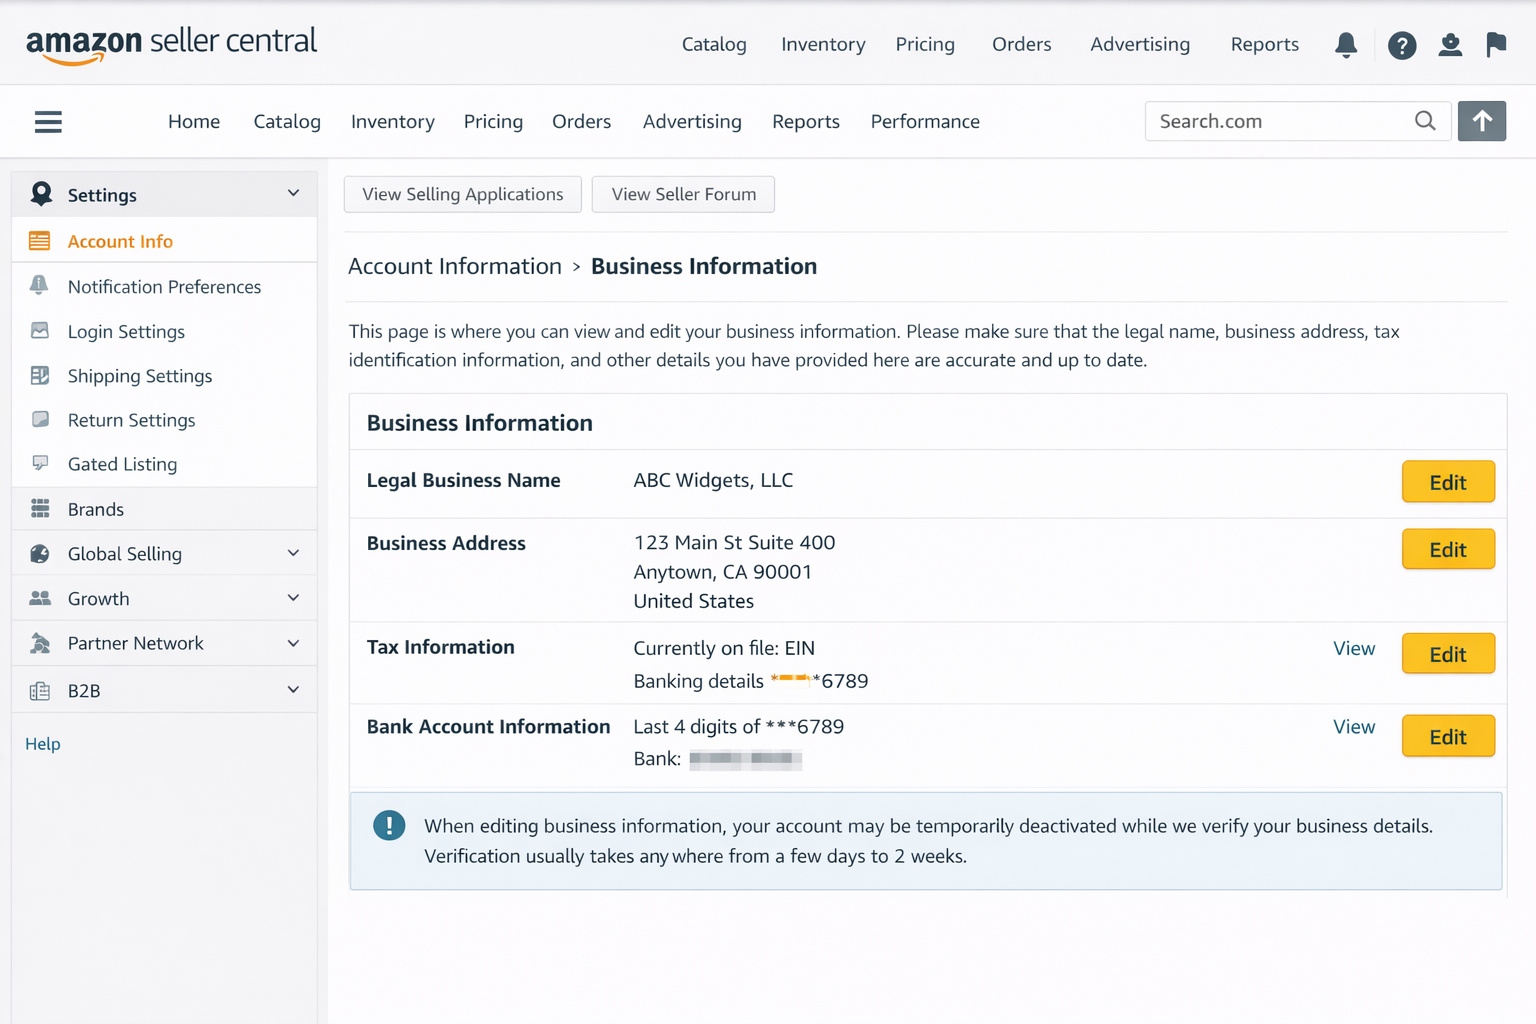Open Performance in the navigation bar

(x=924, y=121)
